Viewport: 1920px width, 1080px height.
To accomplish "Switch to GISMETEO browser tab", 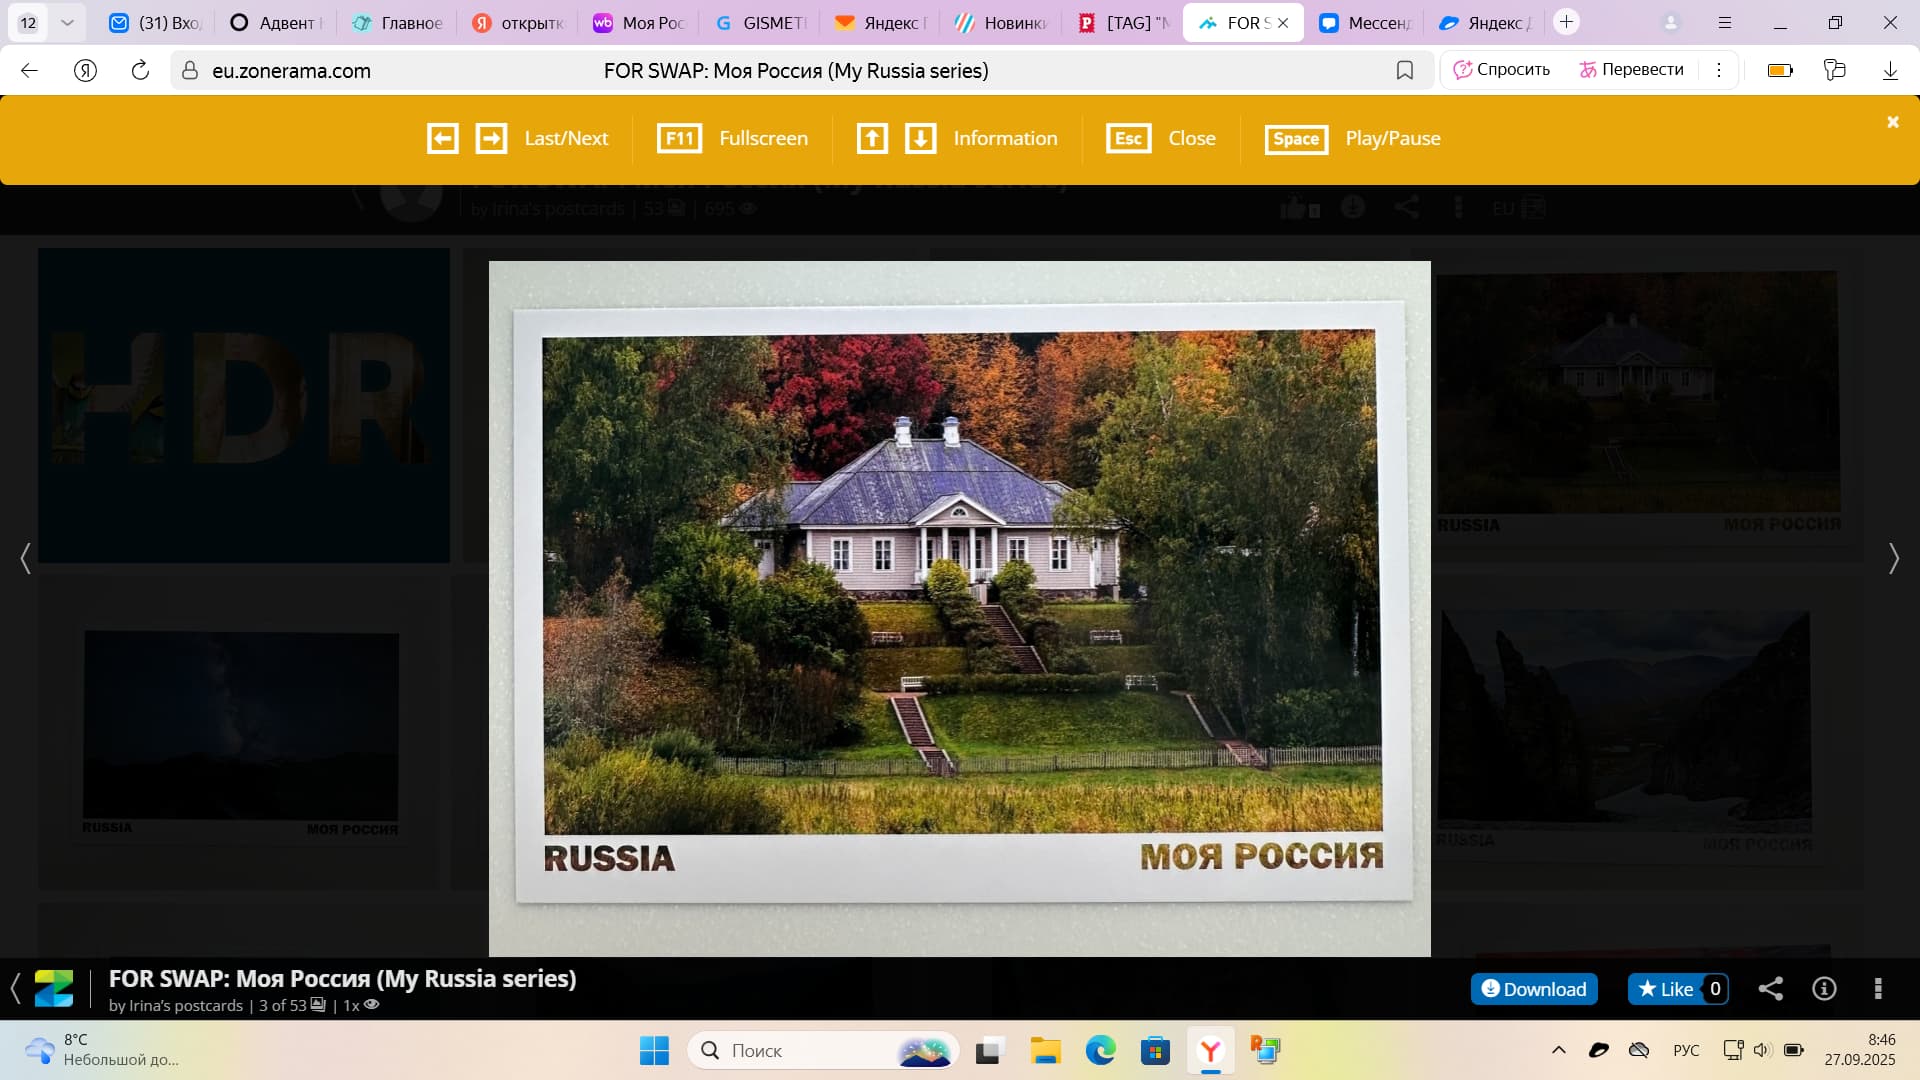I will (x=760, y=22).
